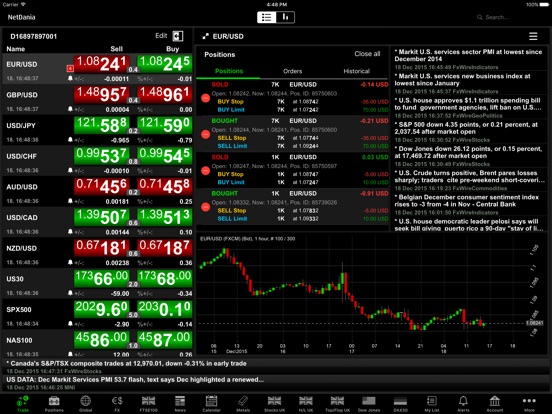
Task: Click Close all positions
Action: (367, 54)
